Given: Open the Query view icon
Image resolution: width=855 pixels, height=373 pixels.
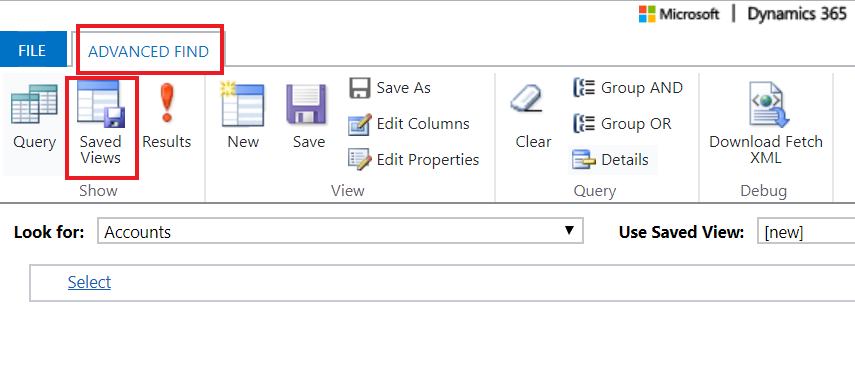Looking at the screenshot, I should tap(34, 117).
